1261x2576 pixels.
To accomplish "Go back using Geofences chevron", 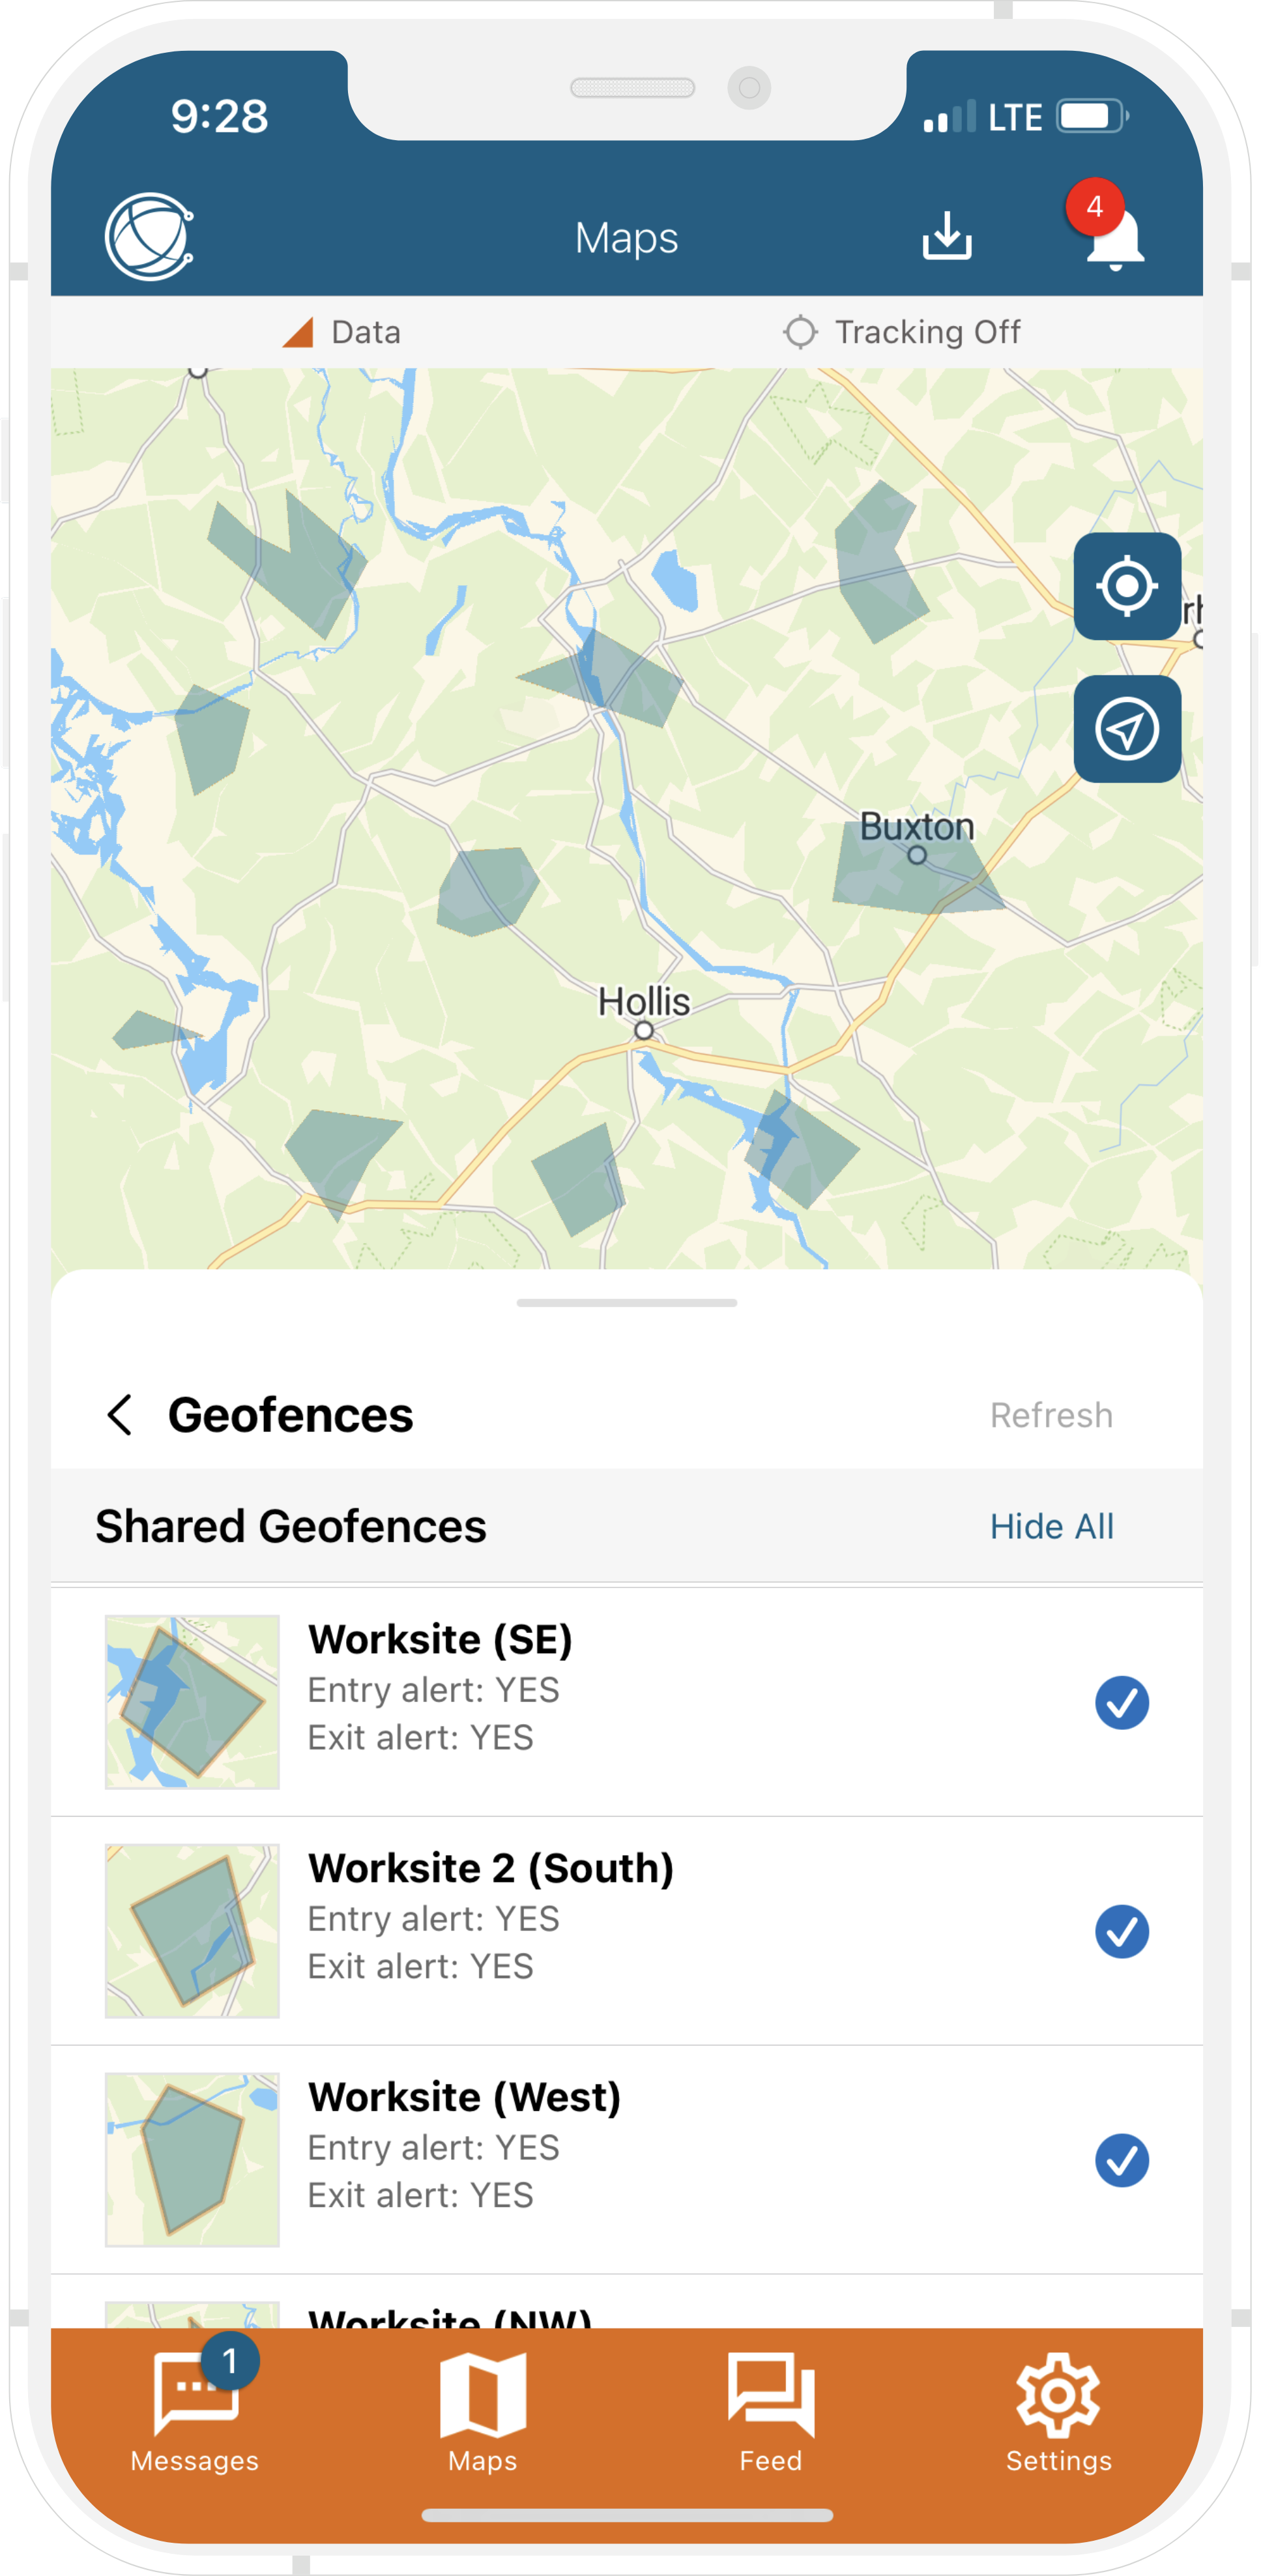I will [x=120, y=1415].
